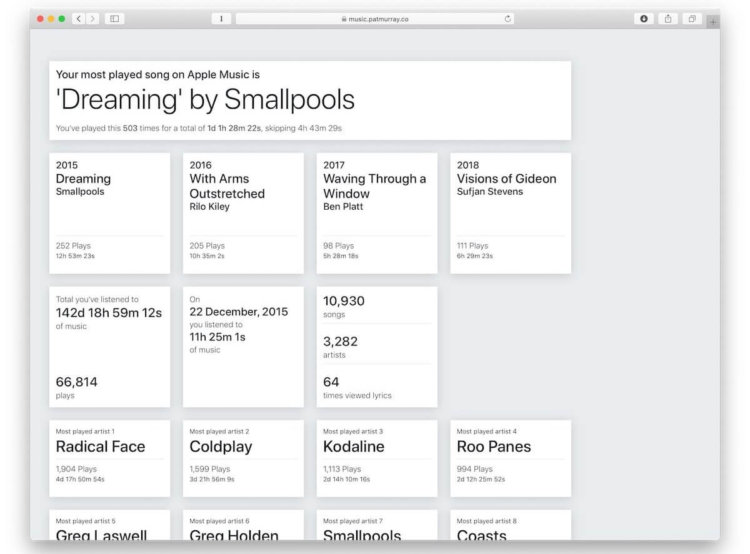Click 2018 Visions of Gideon title
The width and height of the screenshot is (750, 554).
pyautogui.click(x=507, y=179)
